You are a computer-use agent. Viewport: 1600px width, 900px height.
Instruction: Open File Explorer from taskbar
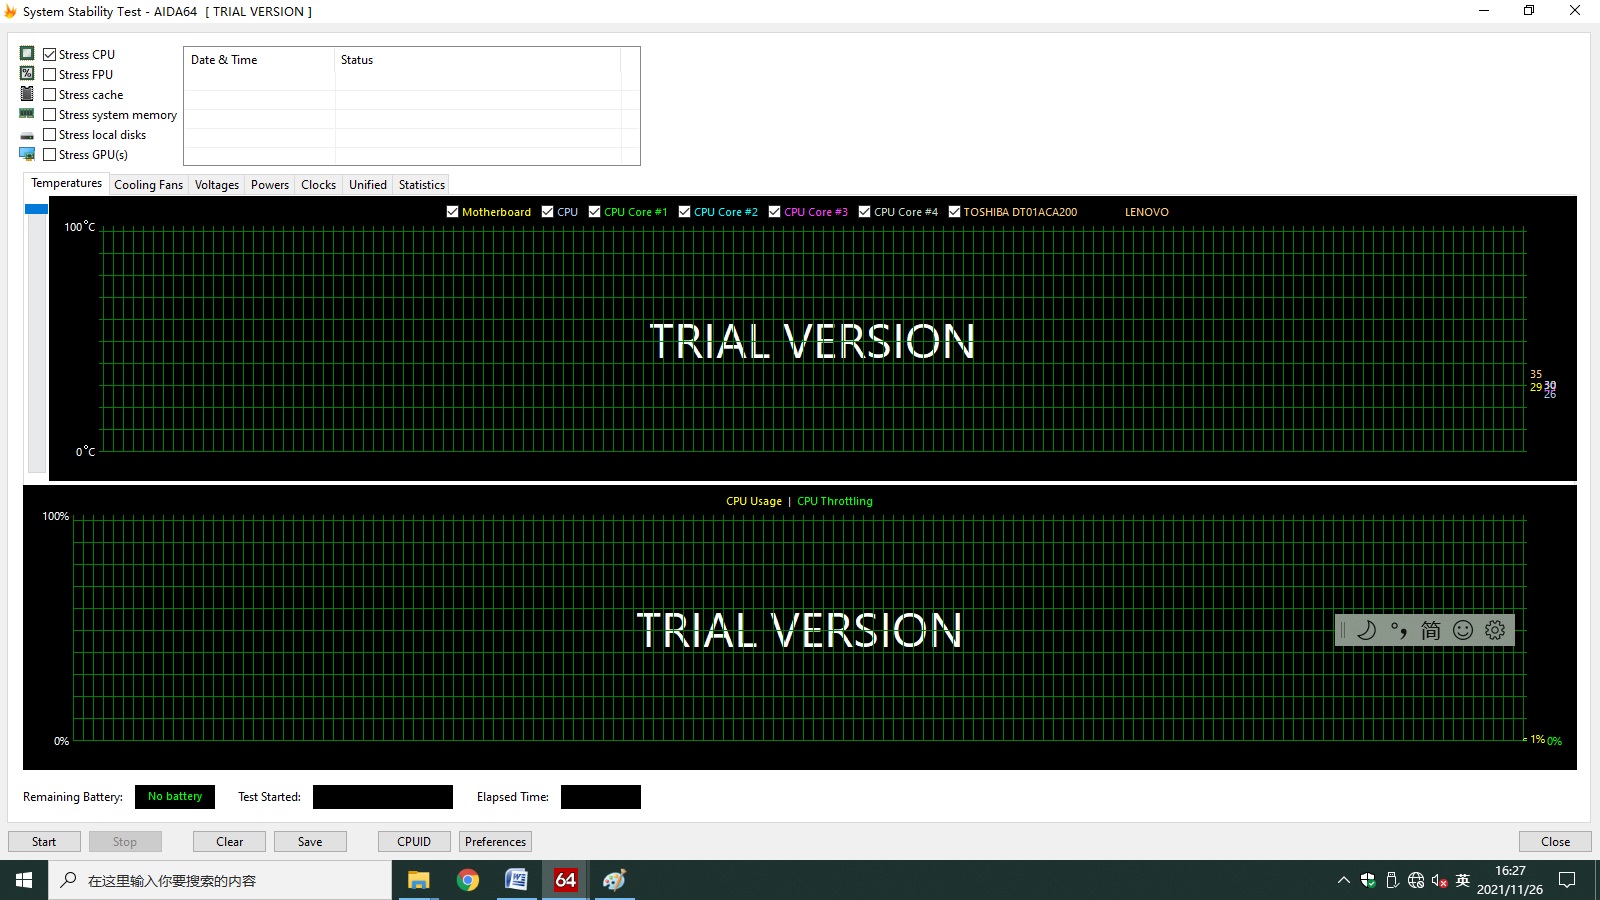pos(418,880)
